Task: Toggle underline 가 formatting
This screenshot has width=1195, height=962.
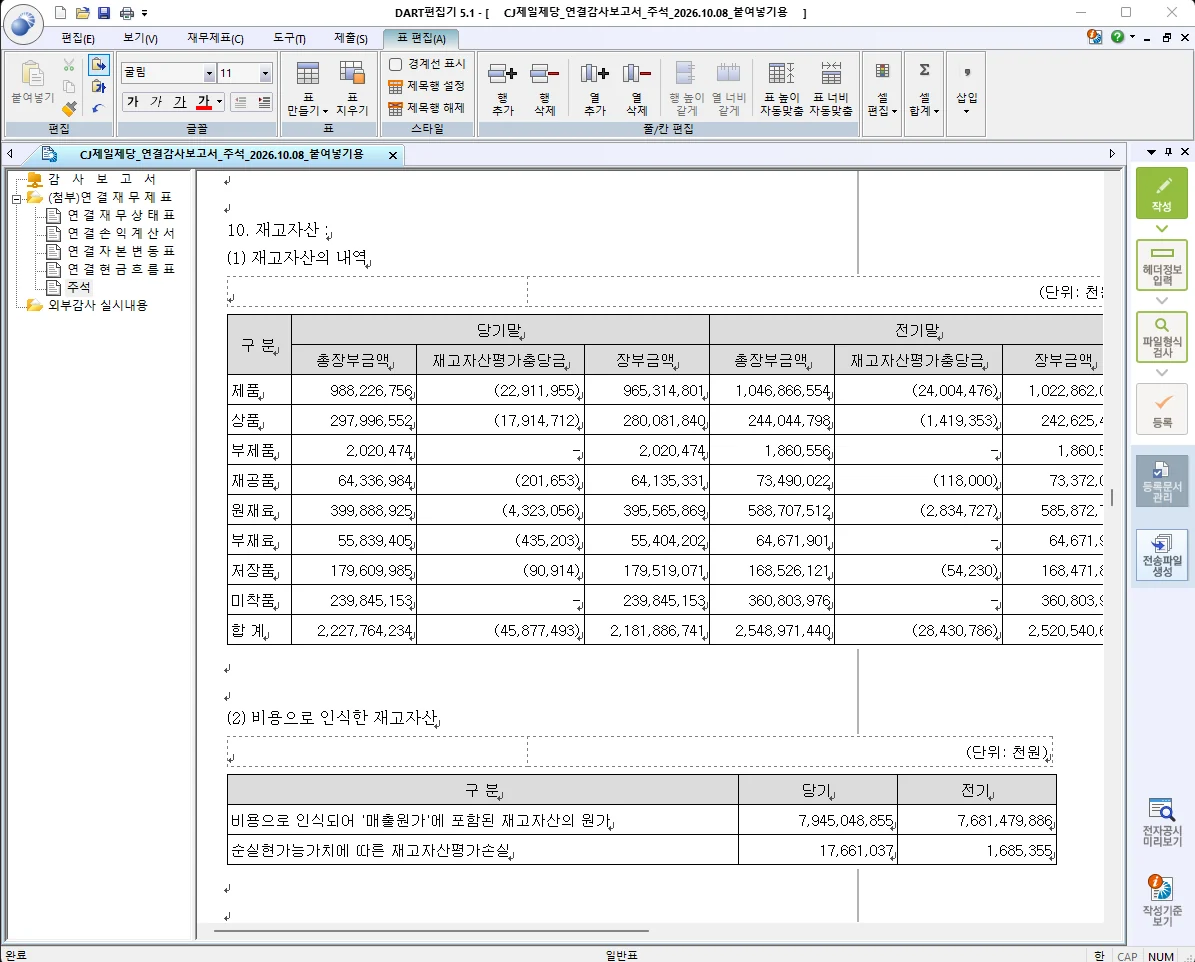Action: pyautogui.click(x=180, y=101)
